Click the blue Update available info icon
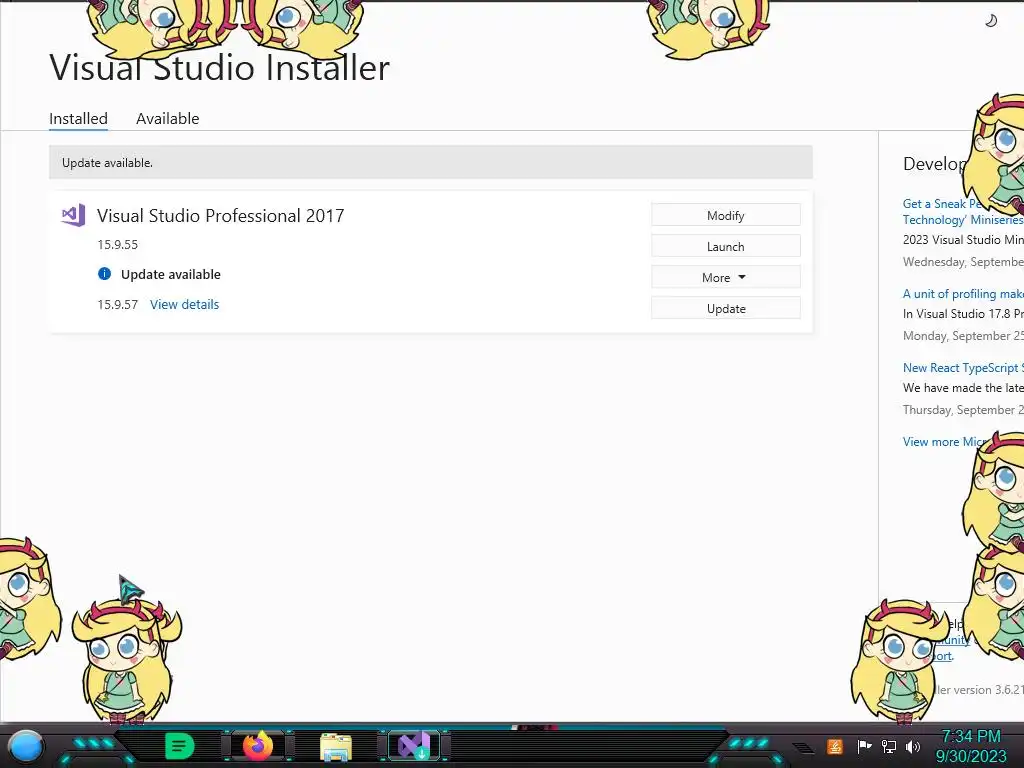1024x768 pixels. pyautogui.click(x=104, y=274)
